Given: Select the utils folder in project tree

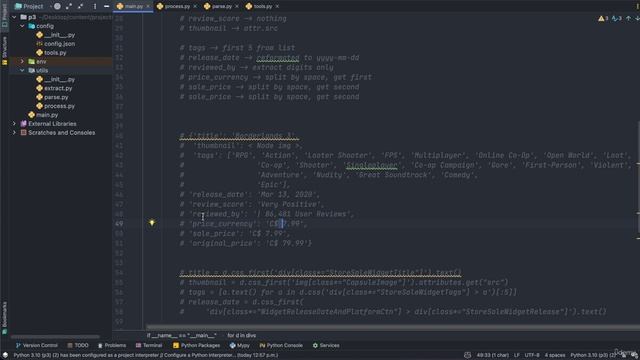Looking at the screenshot, I should pos(42,70).
